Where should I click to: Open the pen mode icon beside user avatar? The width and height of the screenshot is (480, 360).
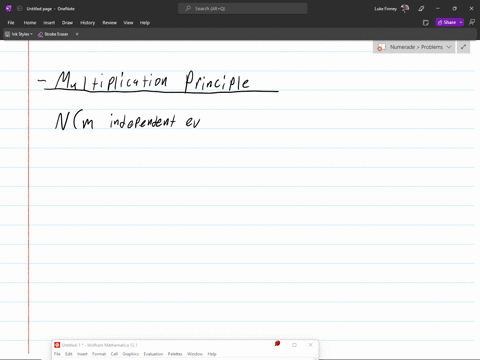tap(421, 9)
